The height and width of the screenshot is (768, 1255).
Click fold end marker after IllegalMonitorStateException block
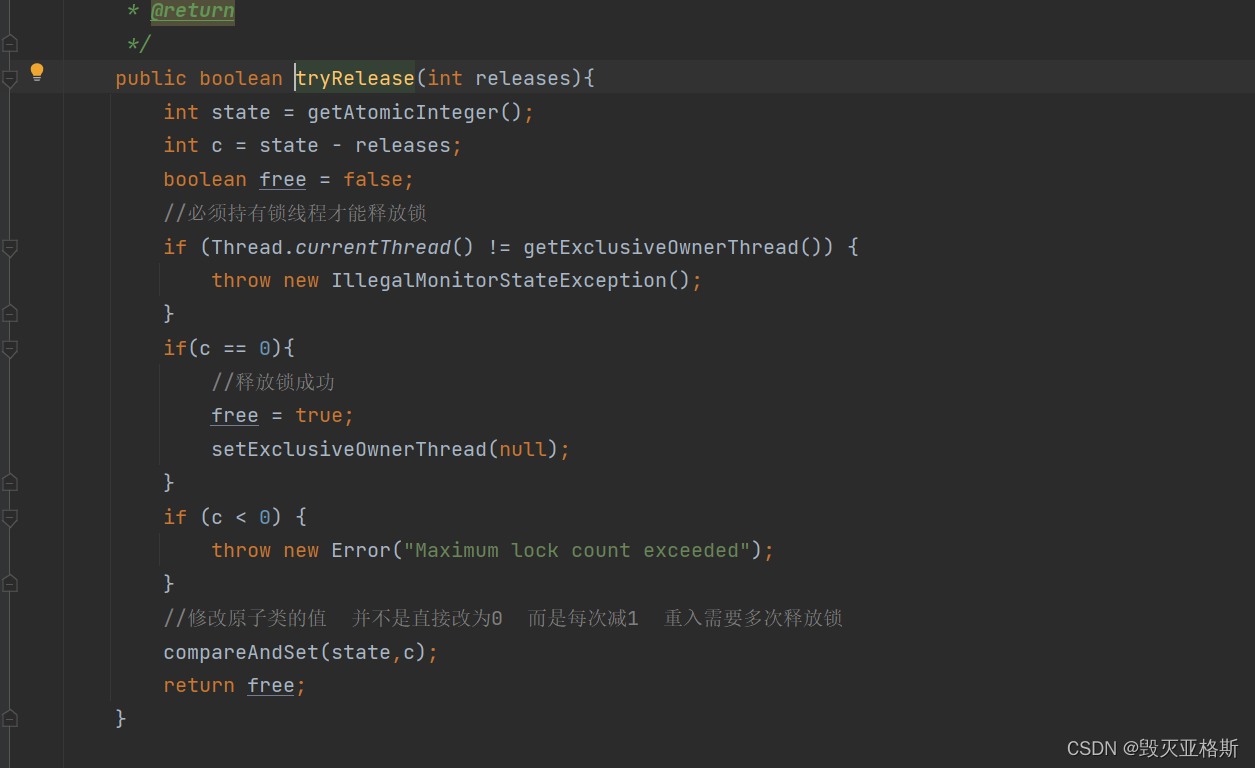tap(10, 314)
